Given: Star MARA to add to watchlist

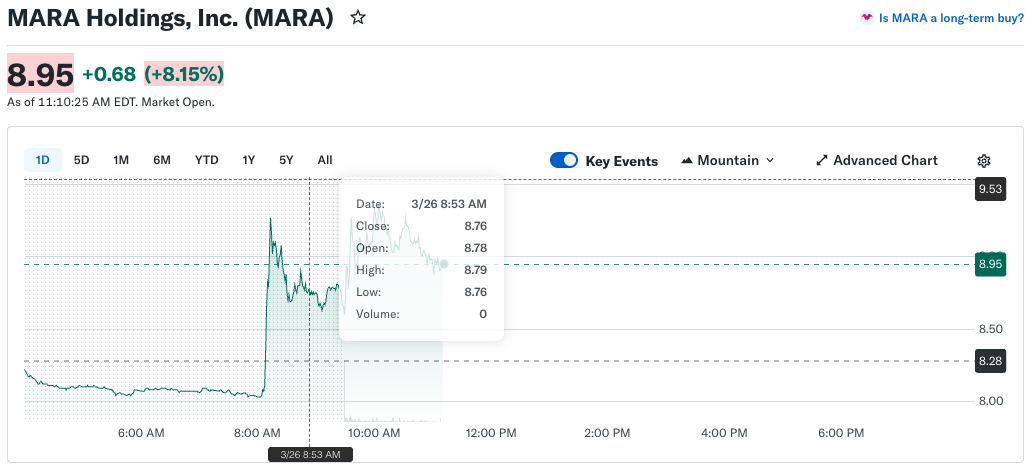Looking at the screenshot, I should [x=358, y=18].
